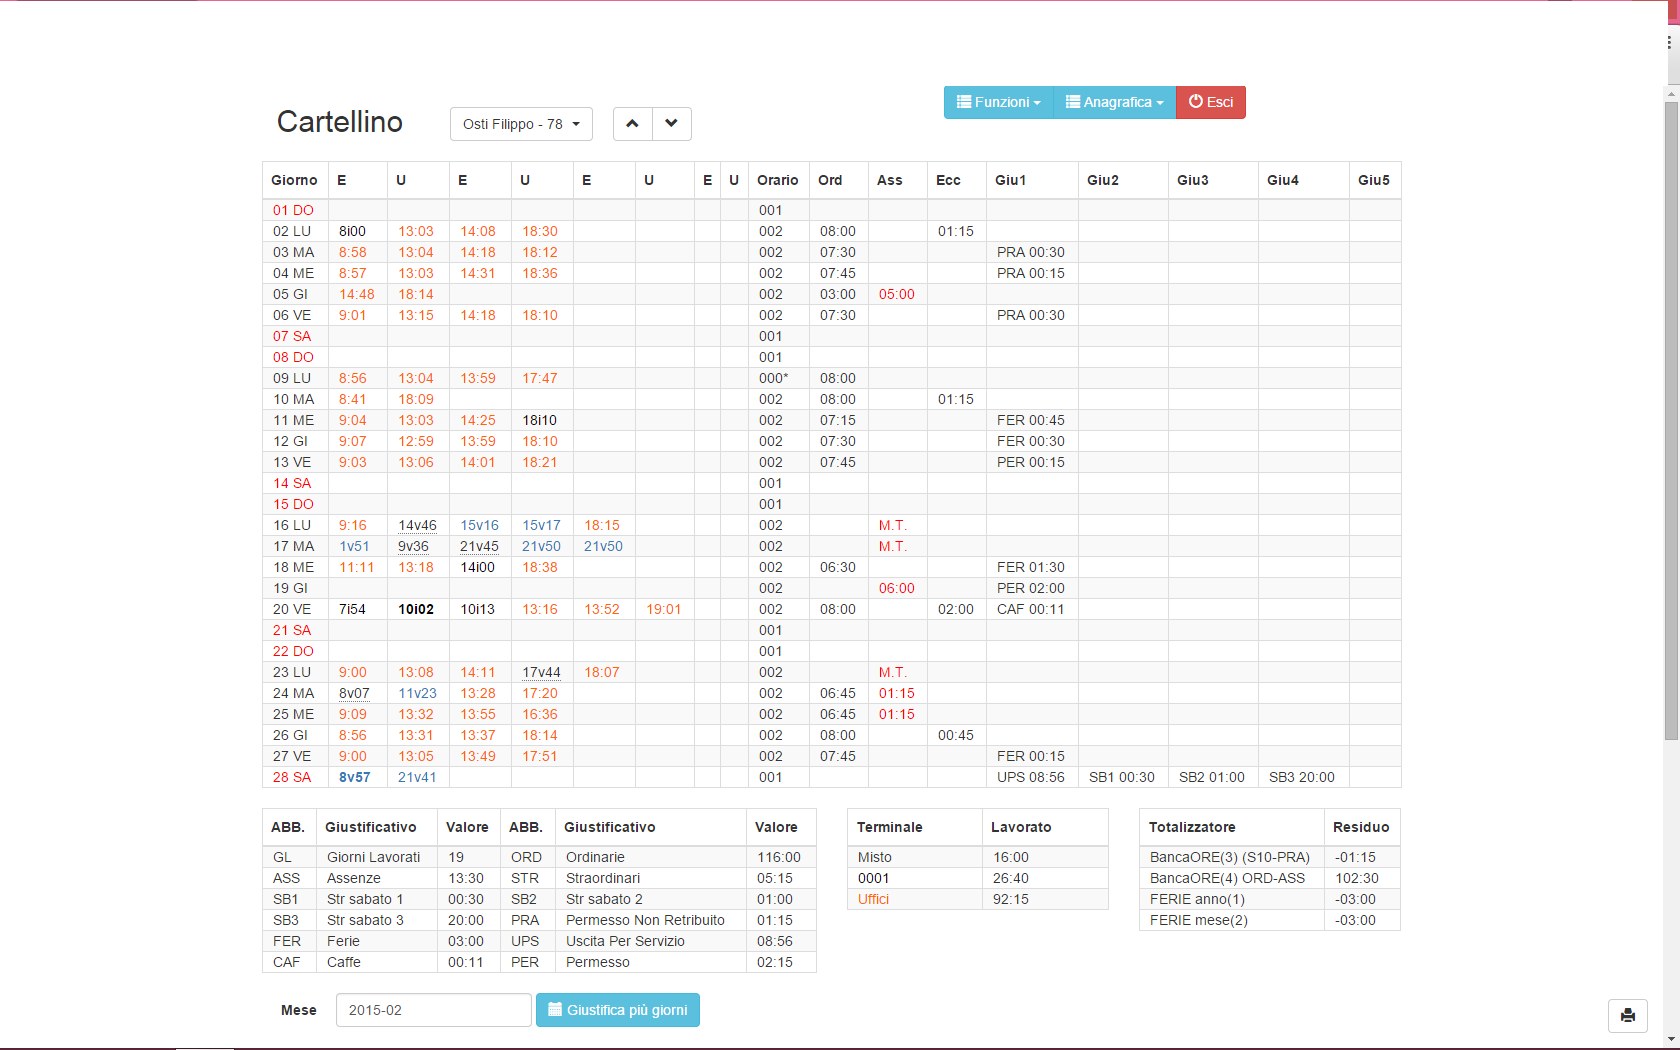Click exit time 13:03 on 02 LU

point(416,231)
